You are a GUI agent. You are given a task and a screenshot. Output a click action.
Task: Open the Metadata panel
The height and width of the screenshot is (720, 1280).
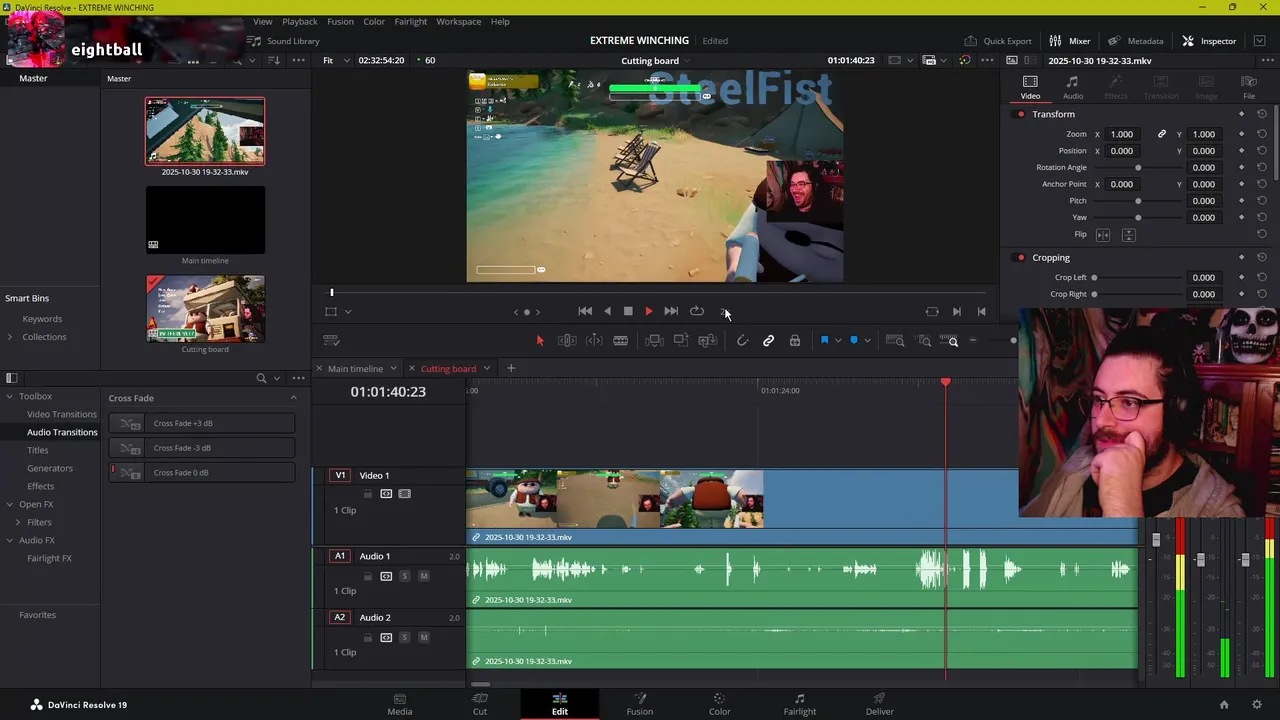click(x=1135, y=41)
